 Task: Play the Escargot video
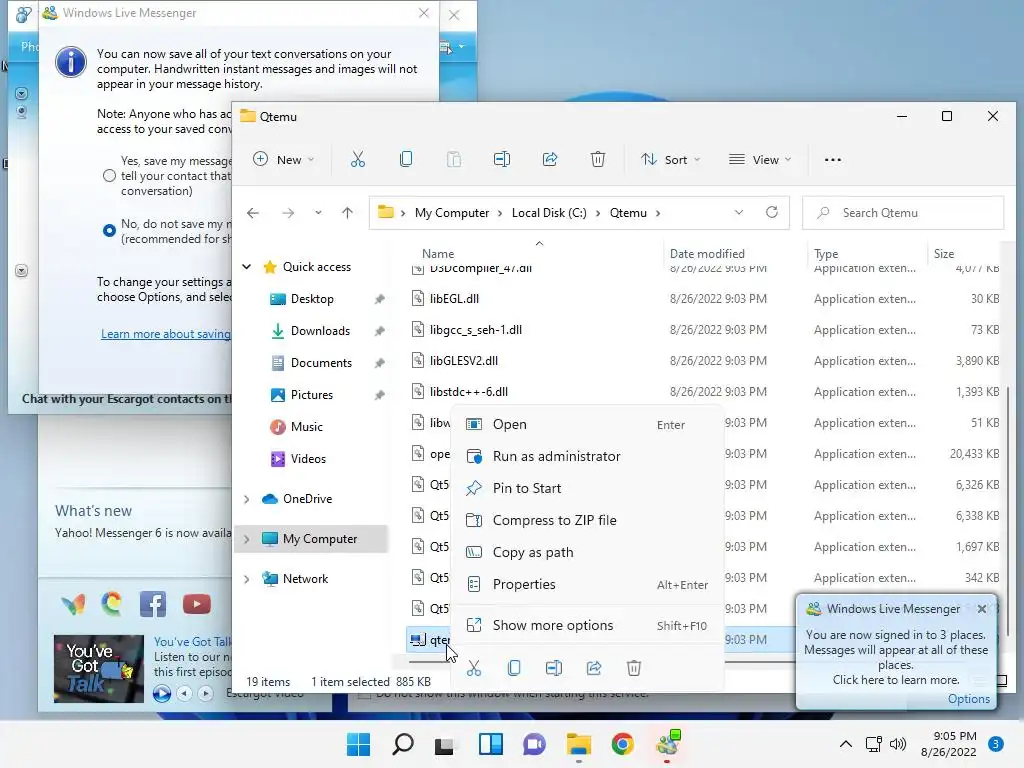(162, 693)
